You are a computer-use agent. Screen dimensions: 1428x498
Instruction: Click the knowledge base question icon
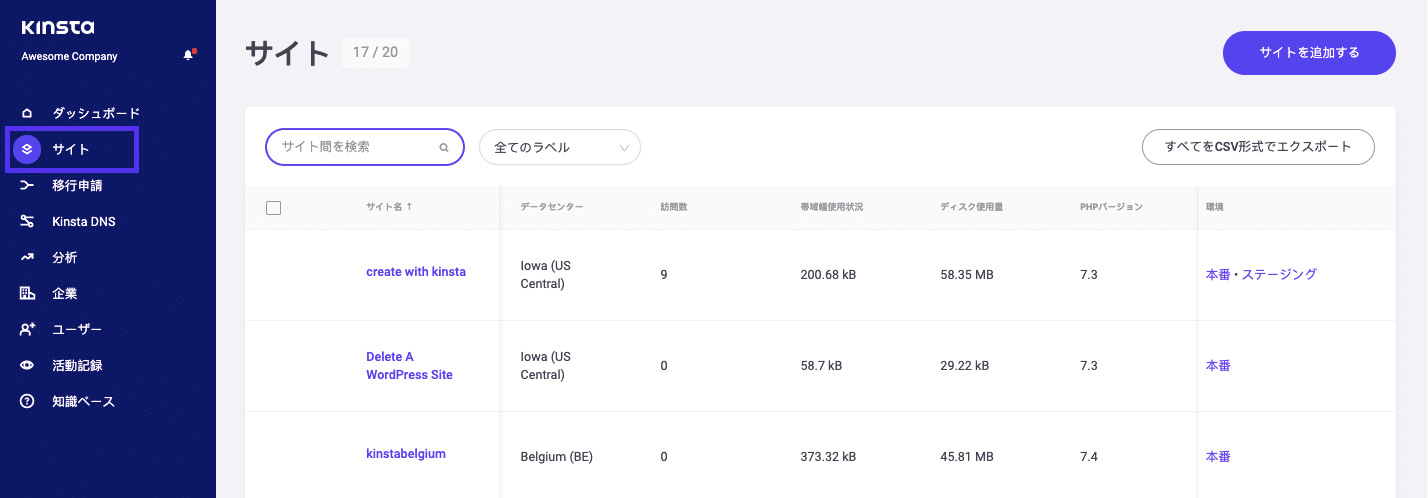pyautogui.click(x=27, y=401)
